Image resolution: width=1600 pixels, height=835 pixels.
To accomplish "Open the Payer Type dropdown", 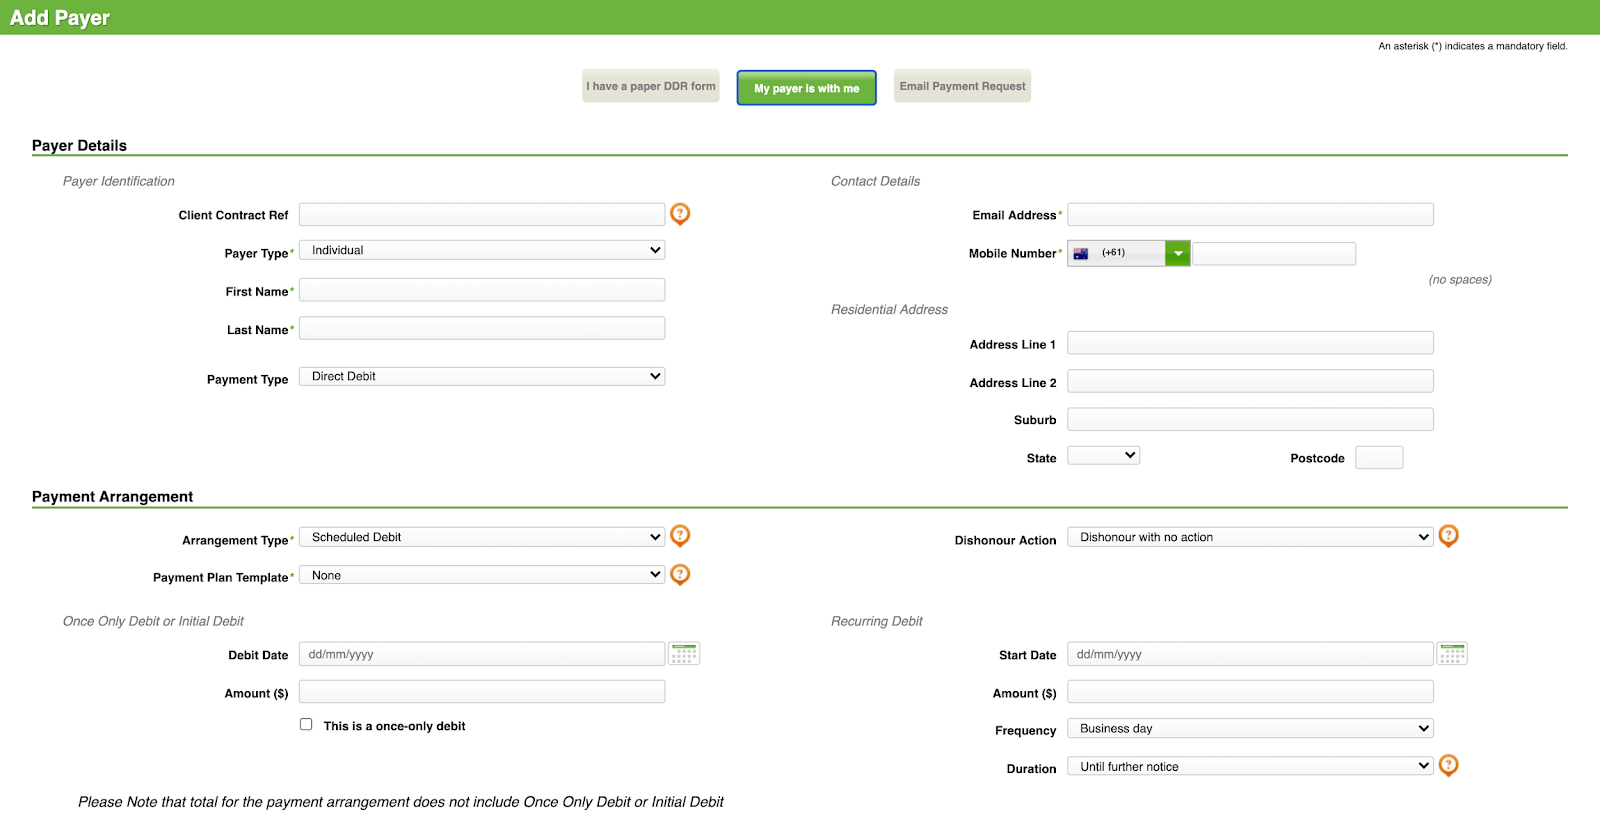I will [482, 250].
